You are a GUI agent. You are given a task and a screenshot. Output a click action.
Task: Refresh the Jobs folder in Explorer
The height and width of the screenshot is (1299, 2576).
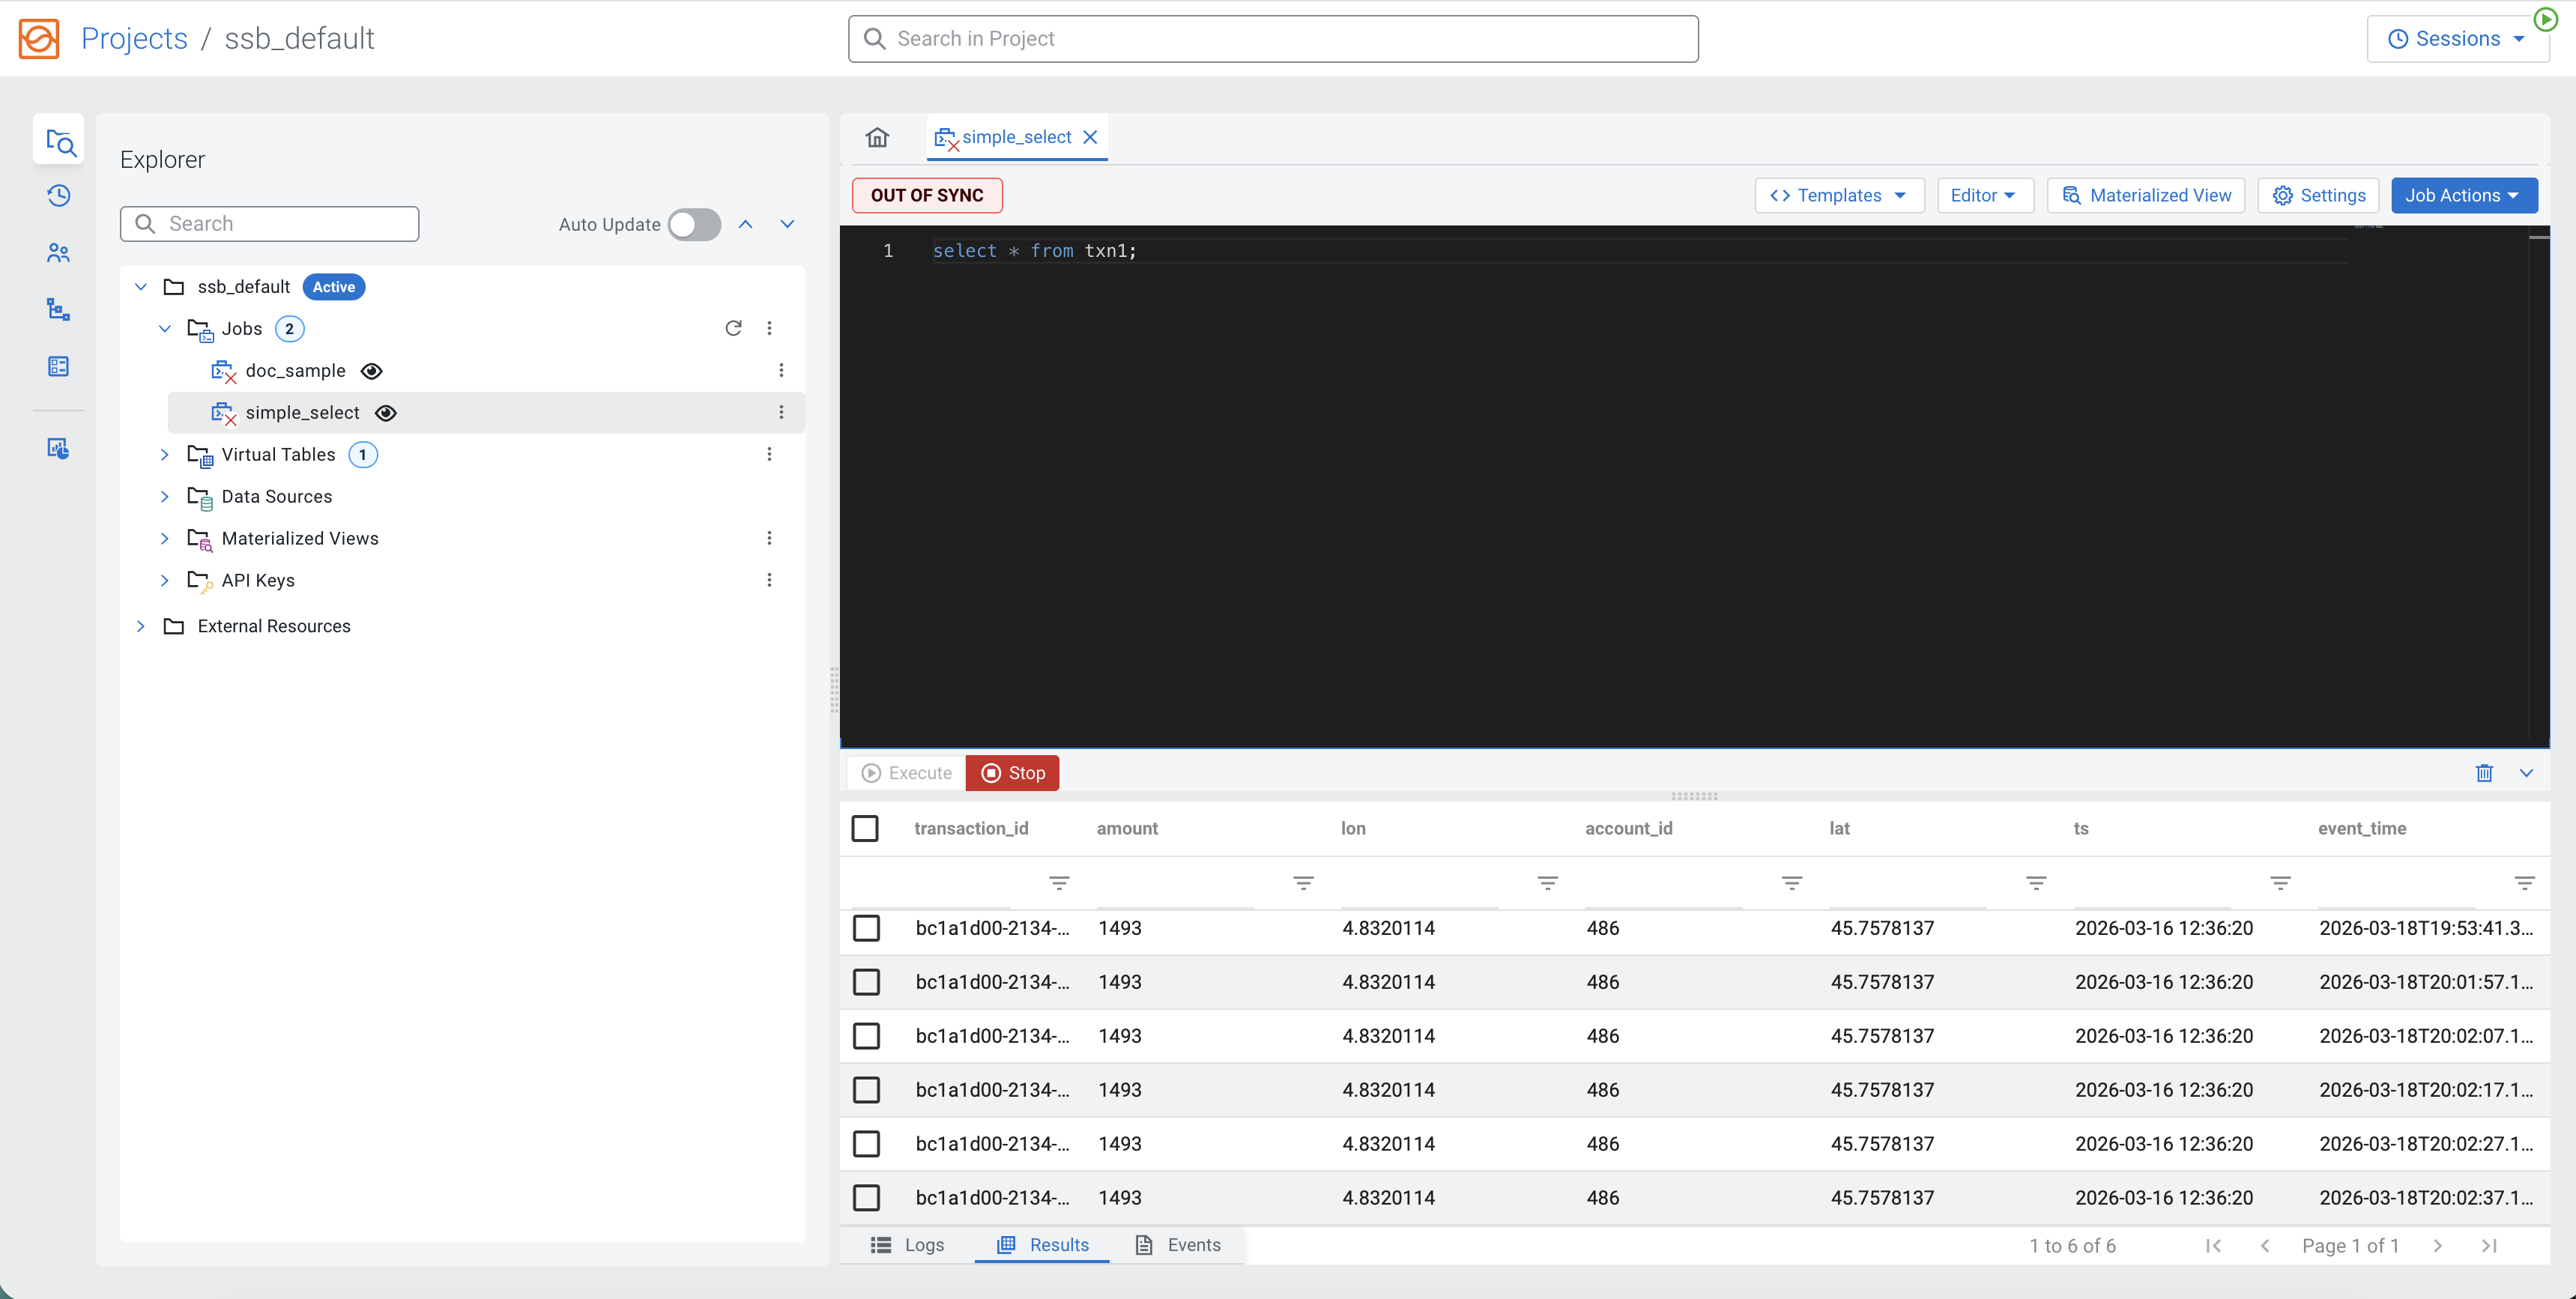tap(733, 328)
